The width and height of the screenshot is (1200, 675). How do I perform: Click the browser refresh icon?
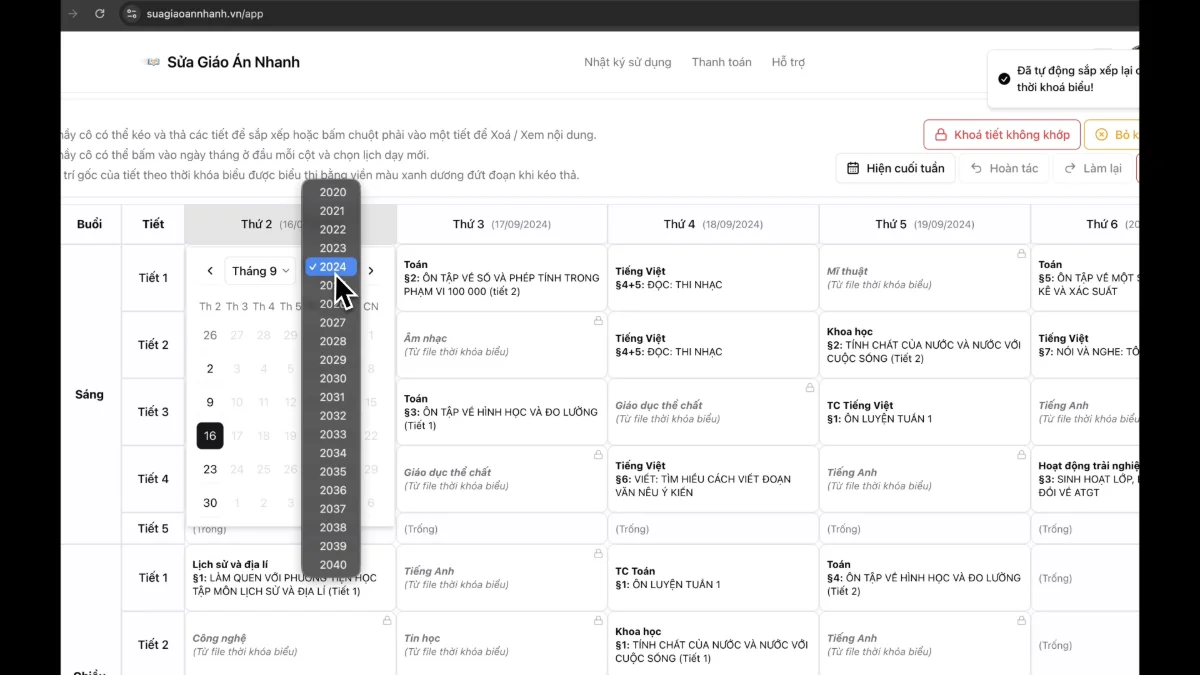[x=98, y=14]
